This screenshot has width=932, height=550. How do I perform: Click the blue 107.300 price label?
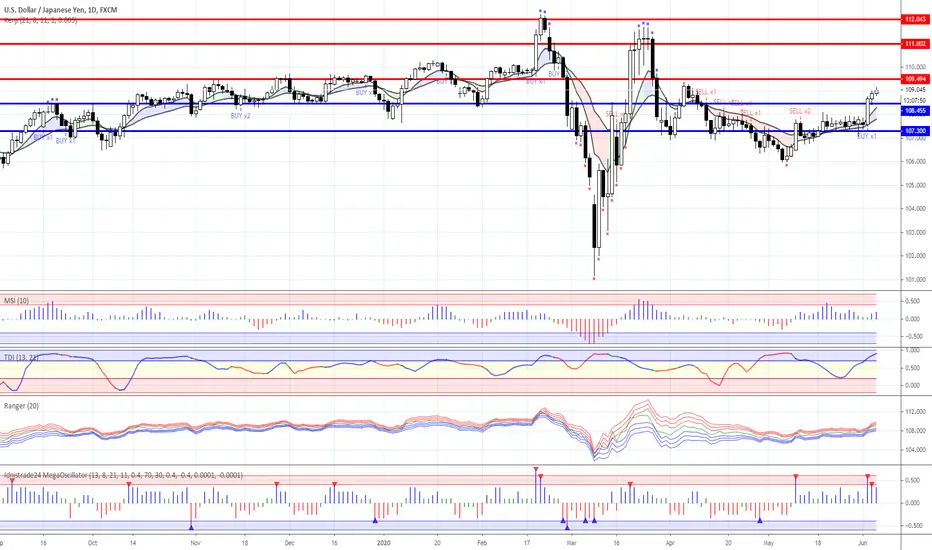(x=915, y=131)
